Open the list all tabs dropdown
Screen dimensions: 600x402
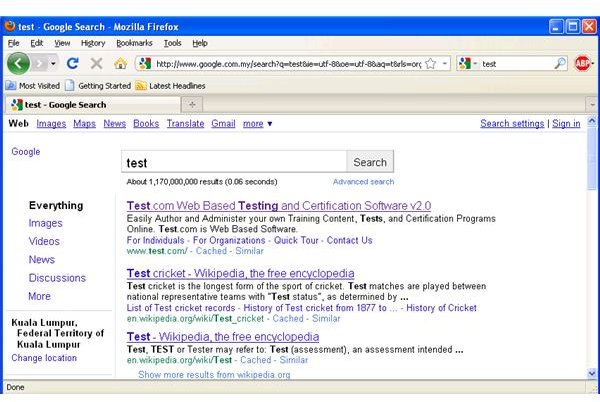tap(592, 104)
